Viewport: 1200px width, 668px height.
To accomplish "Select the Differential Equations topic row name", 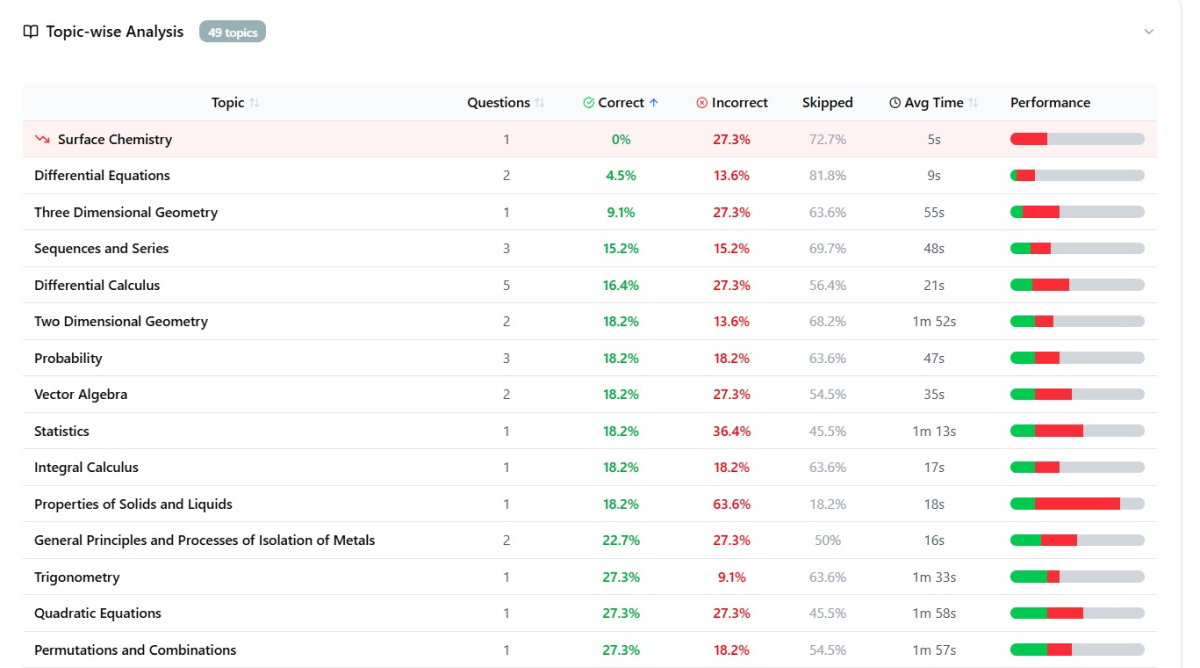I will (x=102, y=176).
